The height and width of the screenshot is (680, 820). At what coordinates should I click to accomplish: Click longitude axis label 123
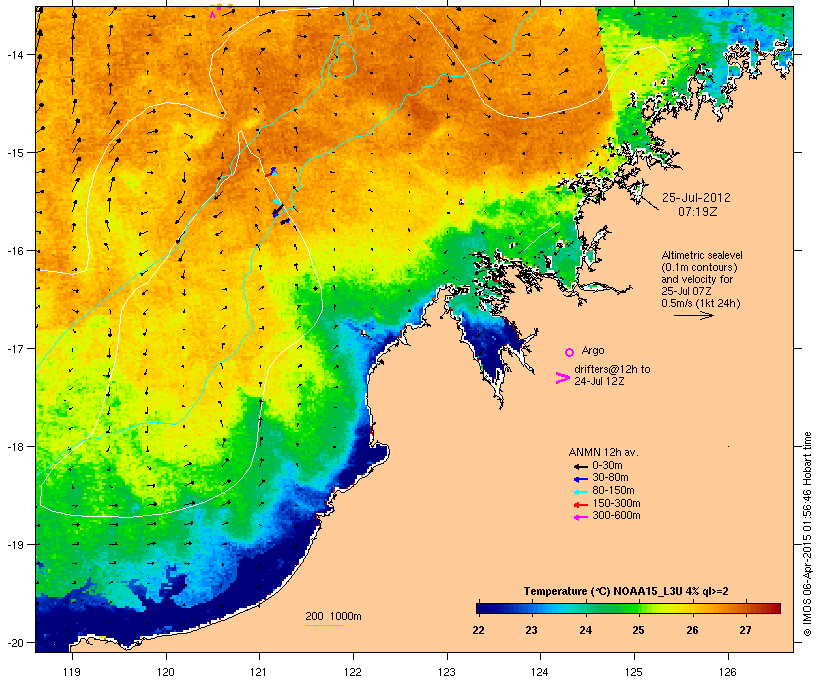click(447, 672)
